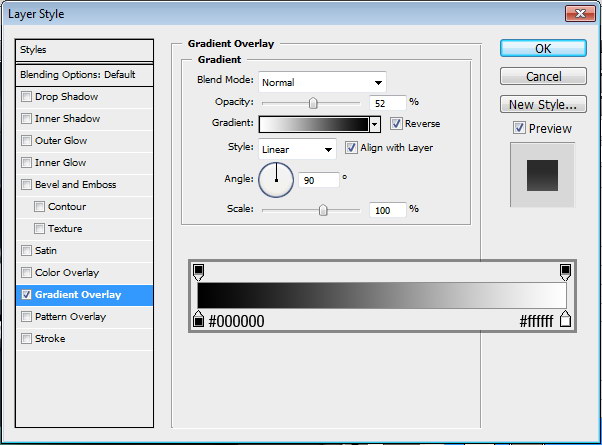602x445 pixels.
Task: Enable the Satin checkbox
Action: pyautogui.click(x=26, y=250)
